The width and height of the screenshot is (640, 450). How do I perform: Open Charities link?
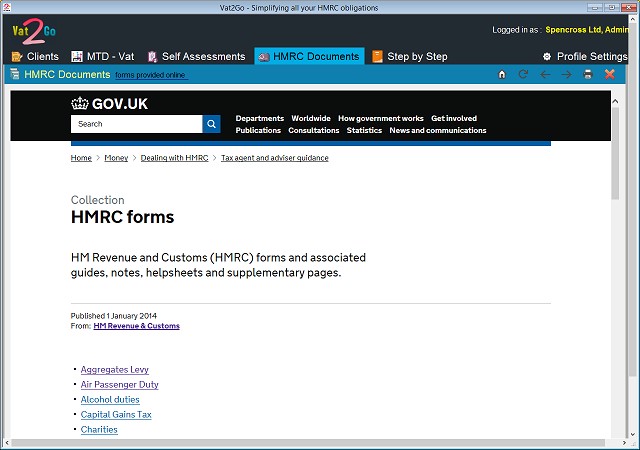(x=99, y=430)
